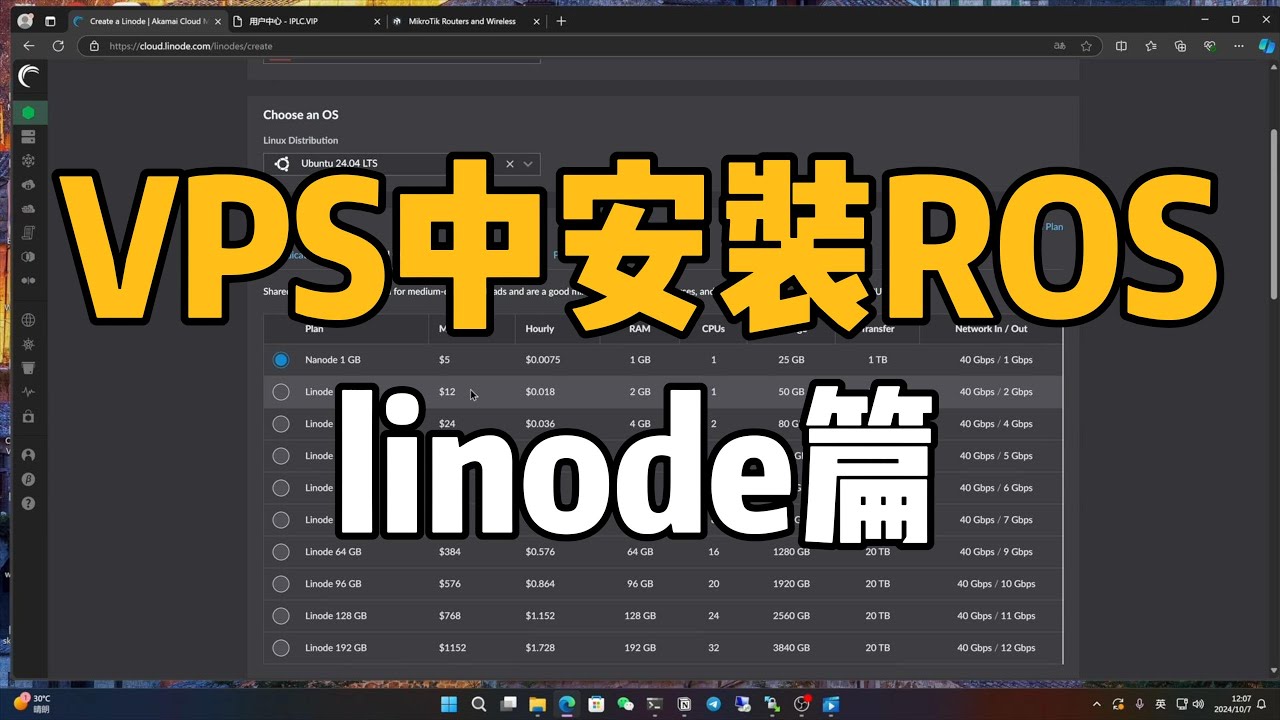View site information lock icon

pos(94,46)
